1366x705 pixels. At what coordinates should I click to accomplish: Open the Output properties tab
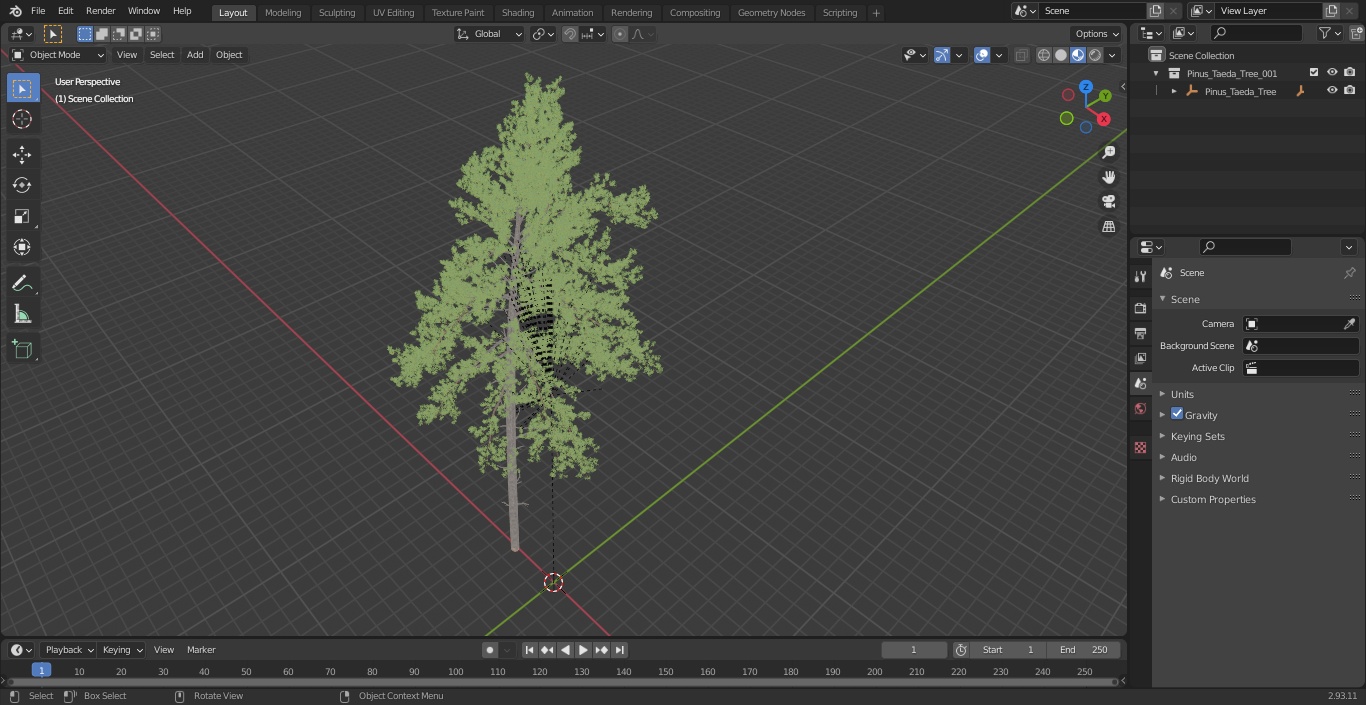pyautogui.click(x=1140, y=333)
